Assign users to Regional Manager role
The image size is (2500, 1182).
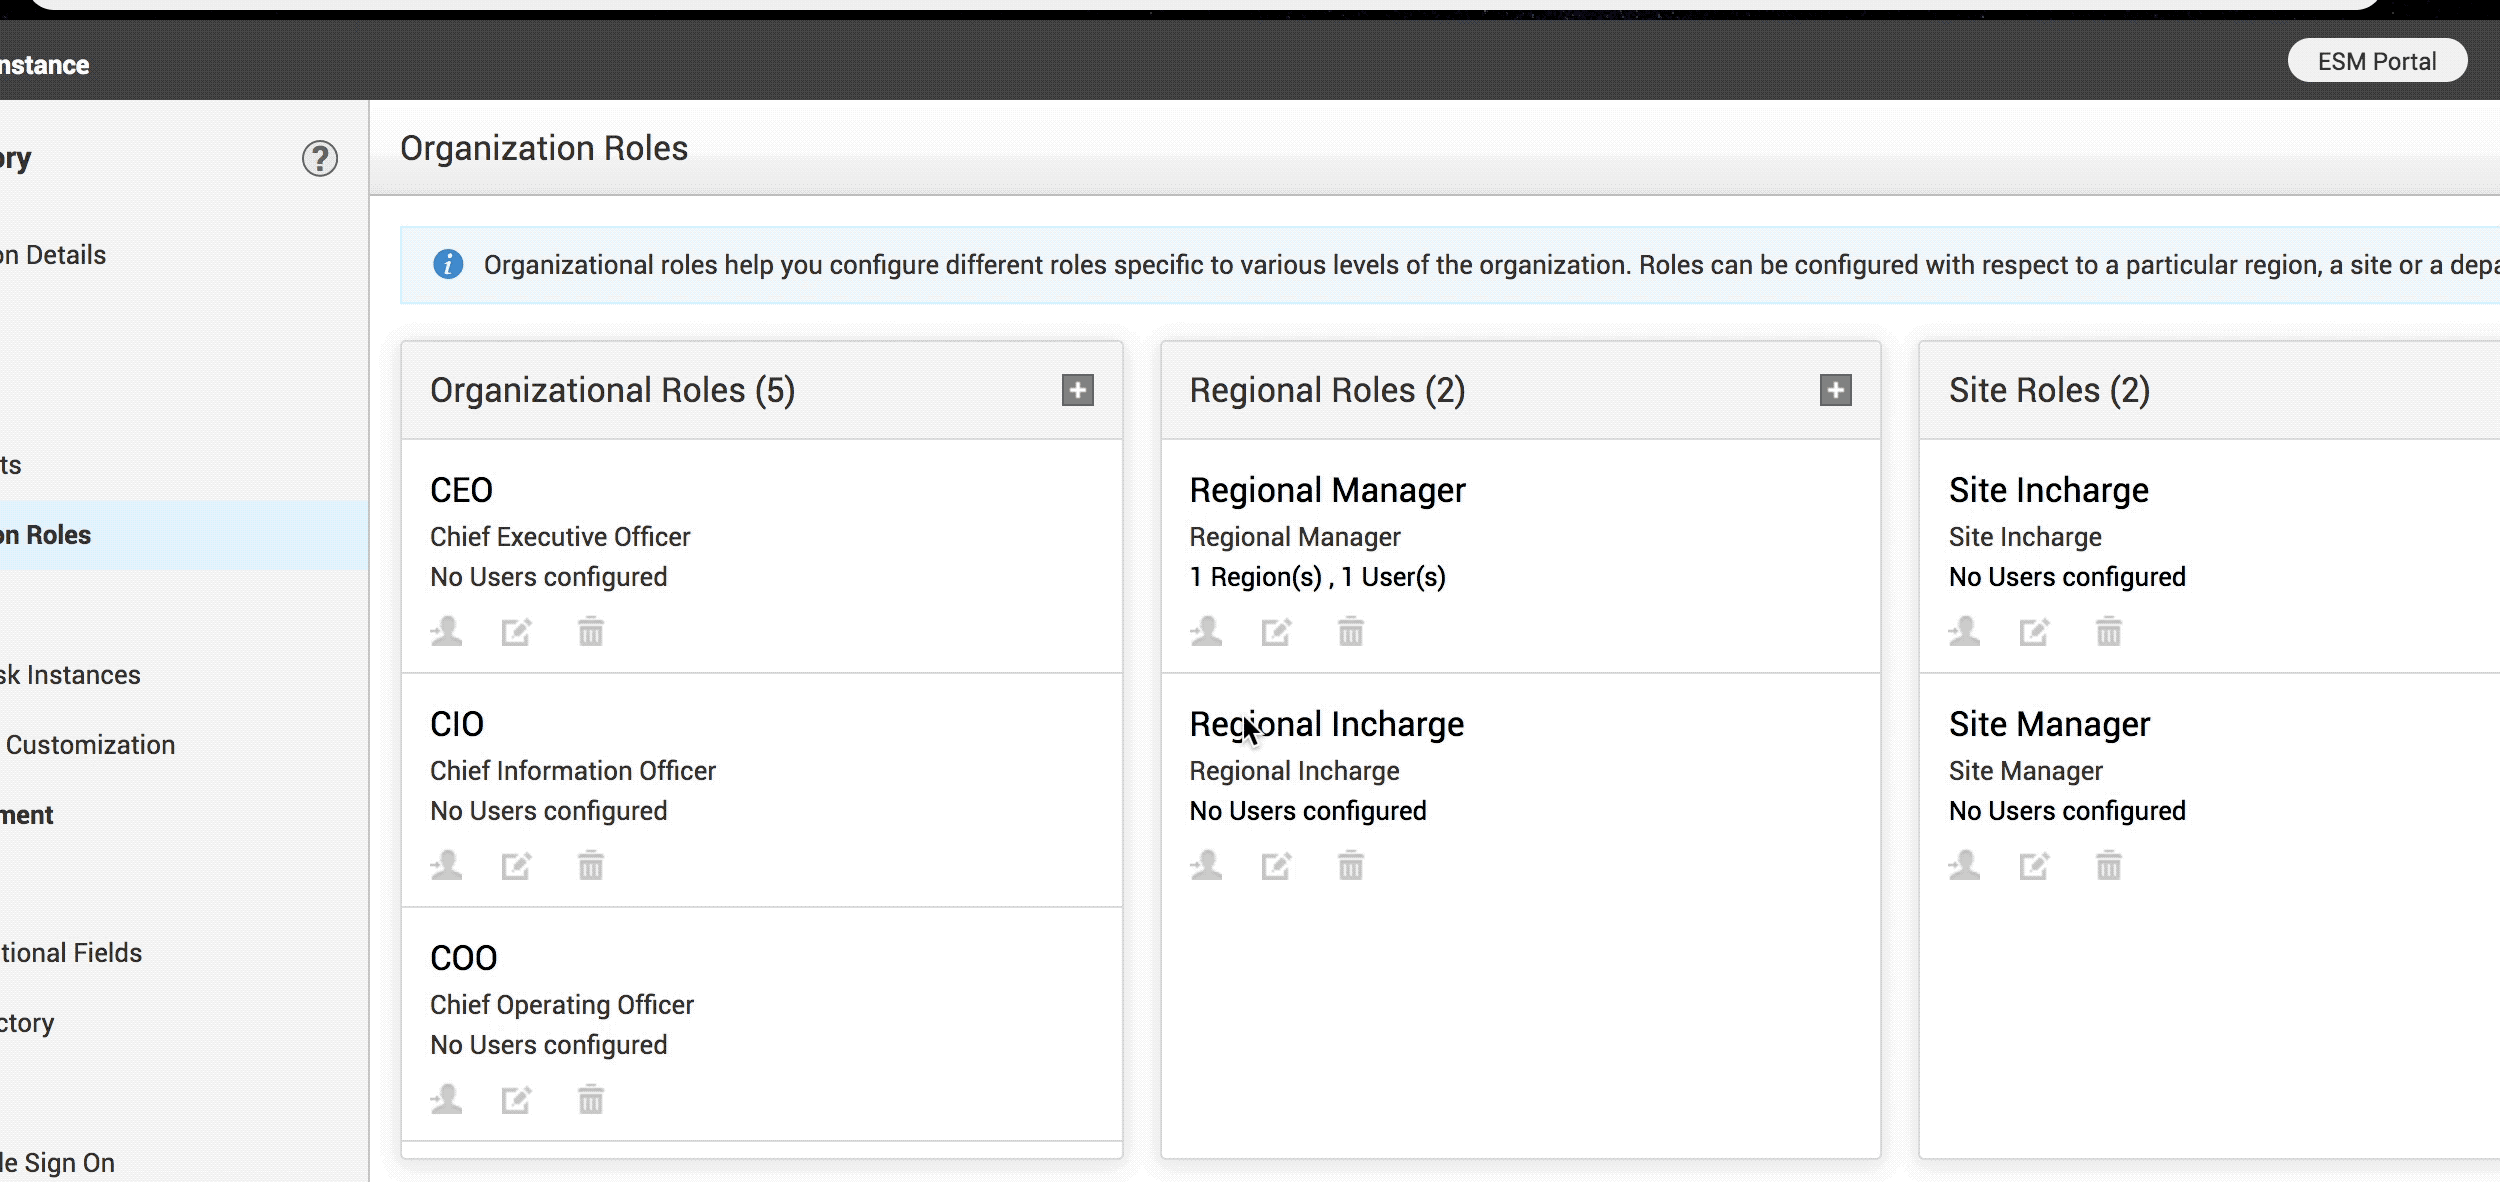1206,632
